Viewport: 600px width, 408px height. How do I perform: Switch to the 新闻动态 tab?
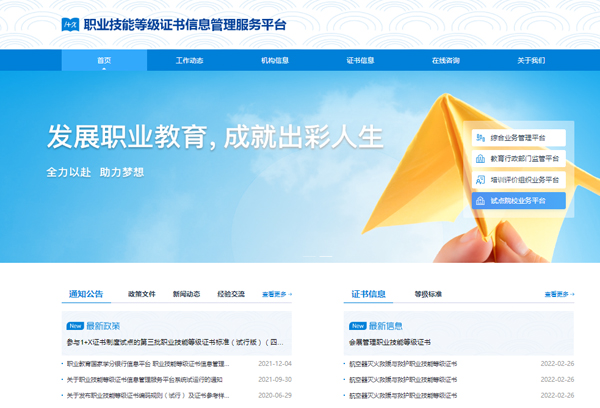186,295
